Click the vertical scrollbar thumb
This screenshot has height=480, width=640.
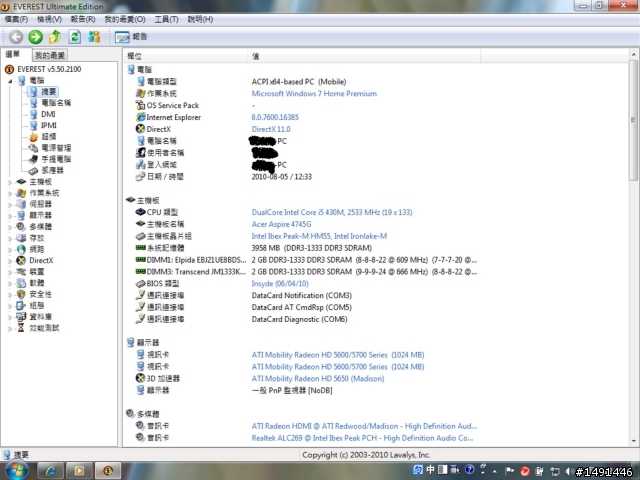point(633,120)
